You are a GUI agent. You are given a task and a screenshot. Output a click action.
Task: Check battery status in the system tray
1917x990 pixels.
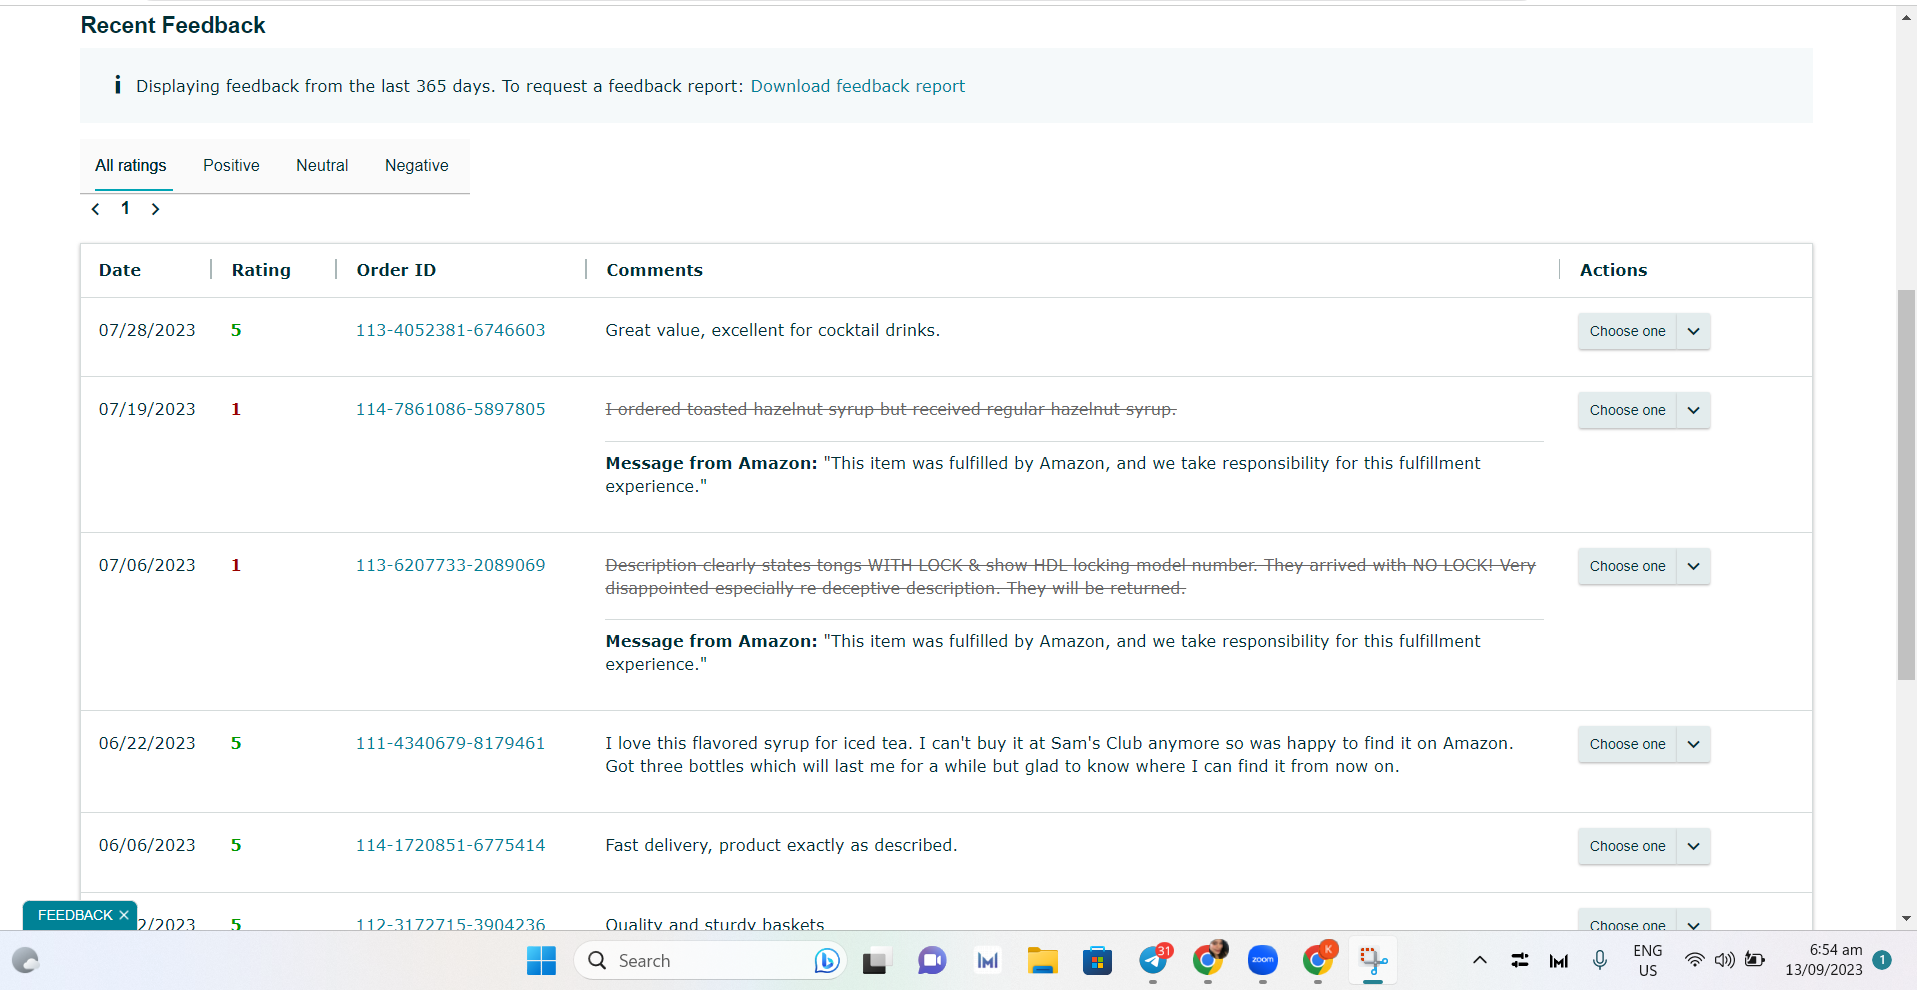(1755, 961)
